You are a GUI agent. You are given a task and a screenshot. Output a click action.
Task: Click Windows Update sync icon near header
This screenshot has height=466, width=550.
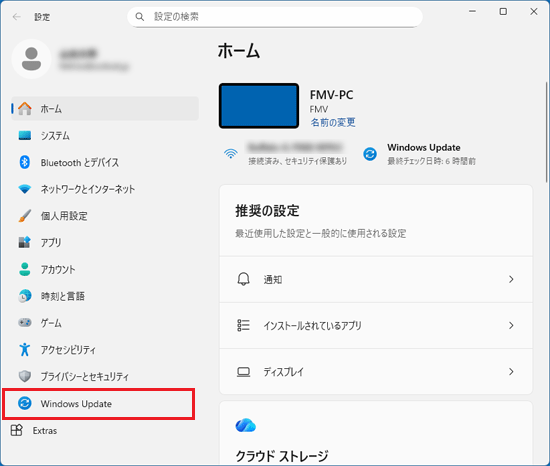(x=370, y=154)
